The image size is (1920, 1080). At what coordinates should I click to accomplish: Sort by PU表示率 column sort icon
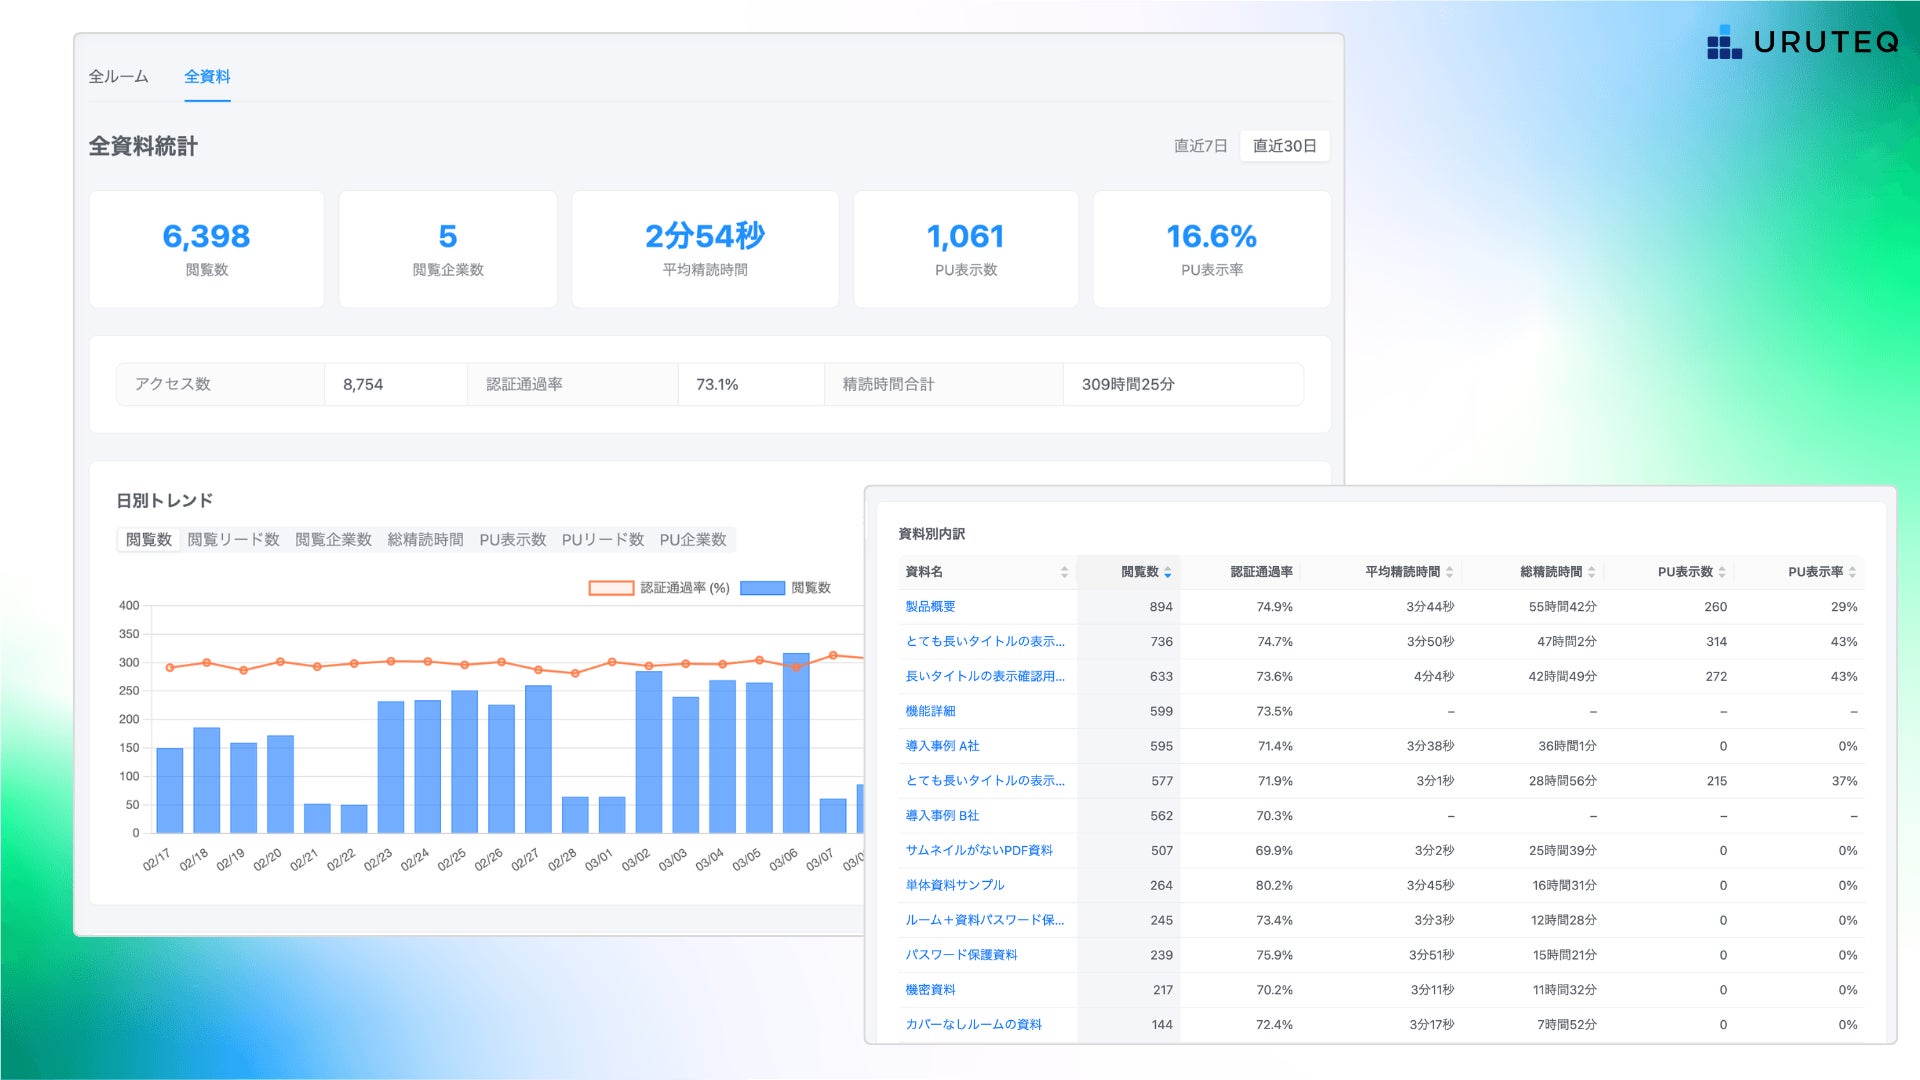point(1852,572)
